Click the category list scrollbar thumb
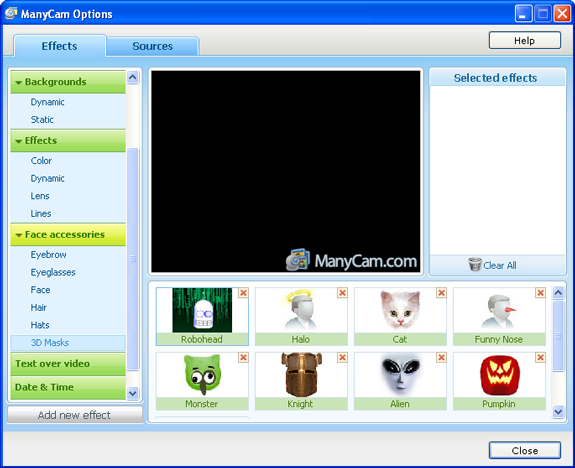This screenshot has width=575, height=468. [x=133, y=259]
